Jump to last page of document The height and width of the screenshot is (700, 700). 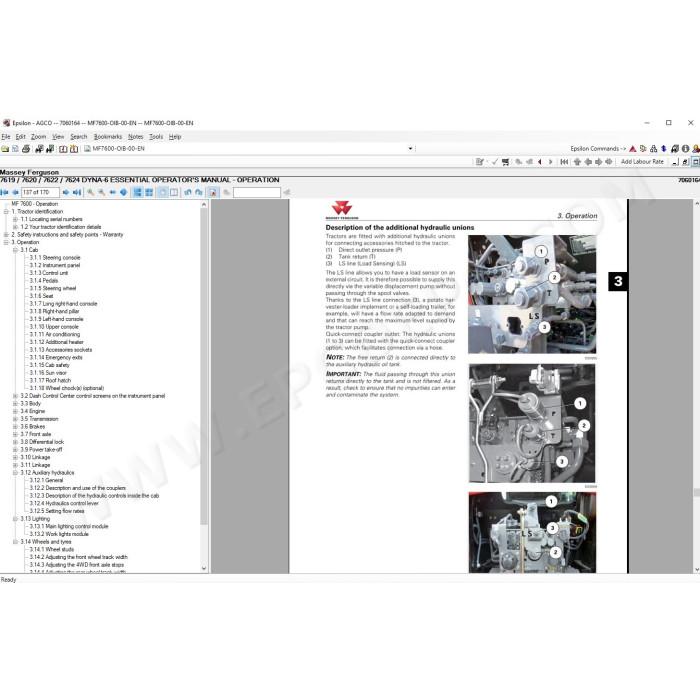[x=77, y=192]
